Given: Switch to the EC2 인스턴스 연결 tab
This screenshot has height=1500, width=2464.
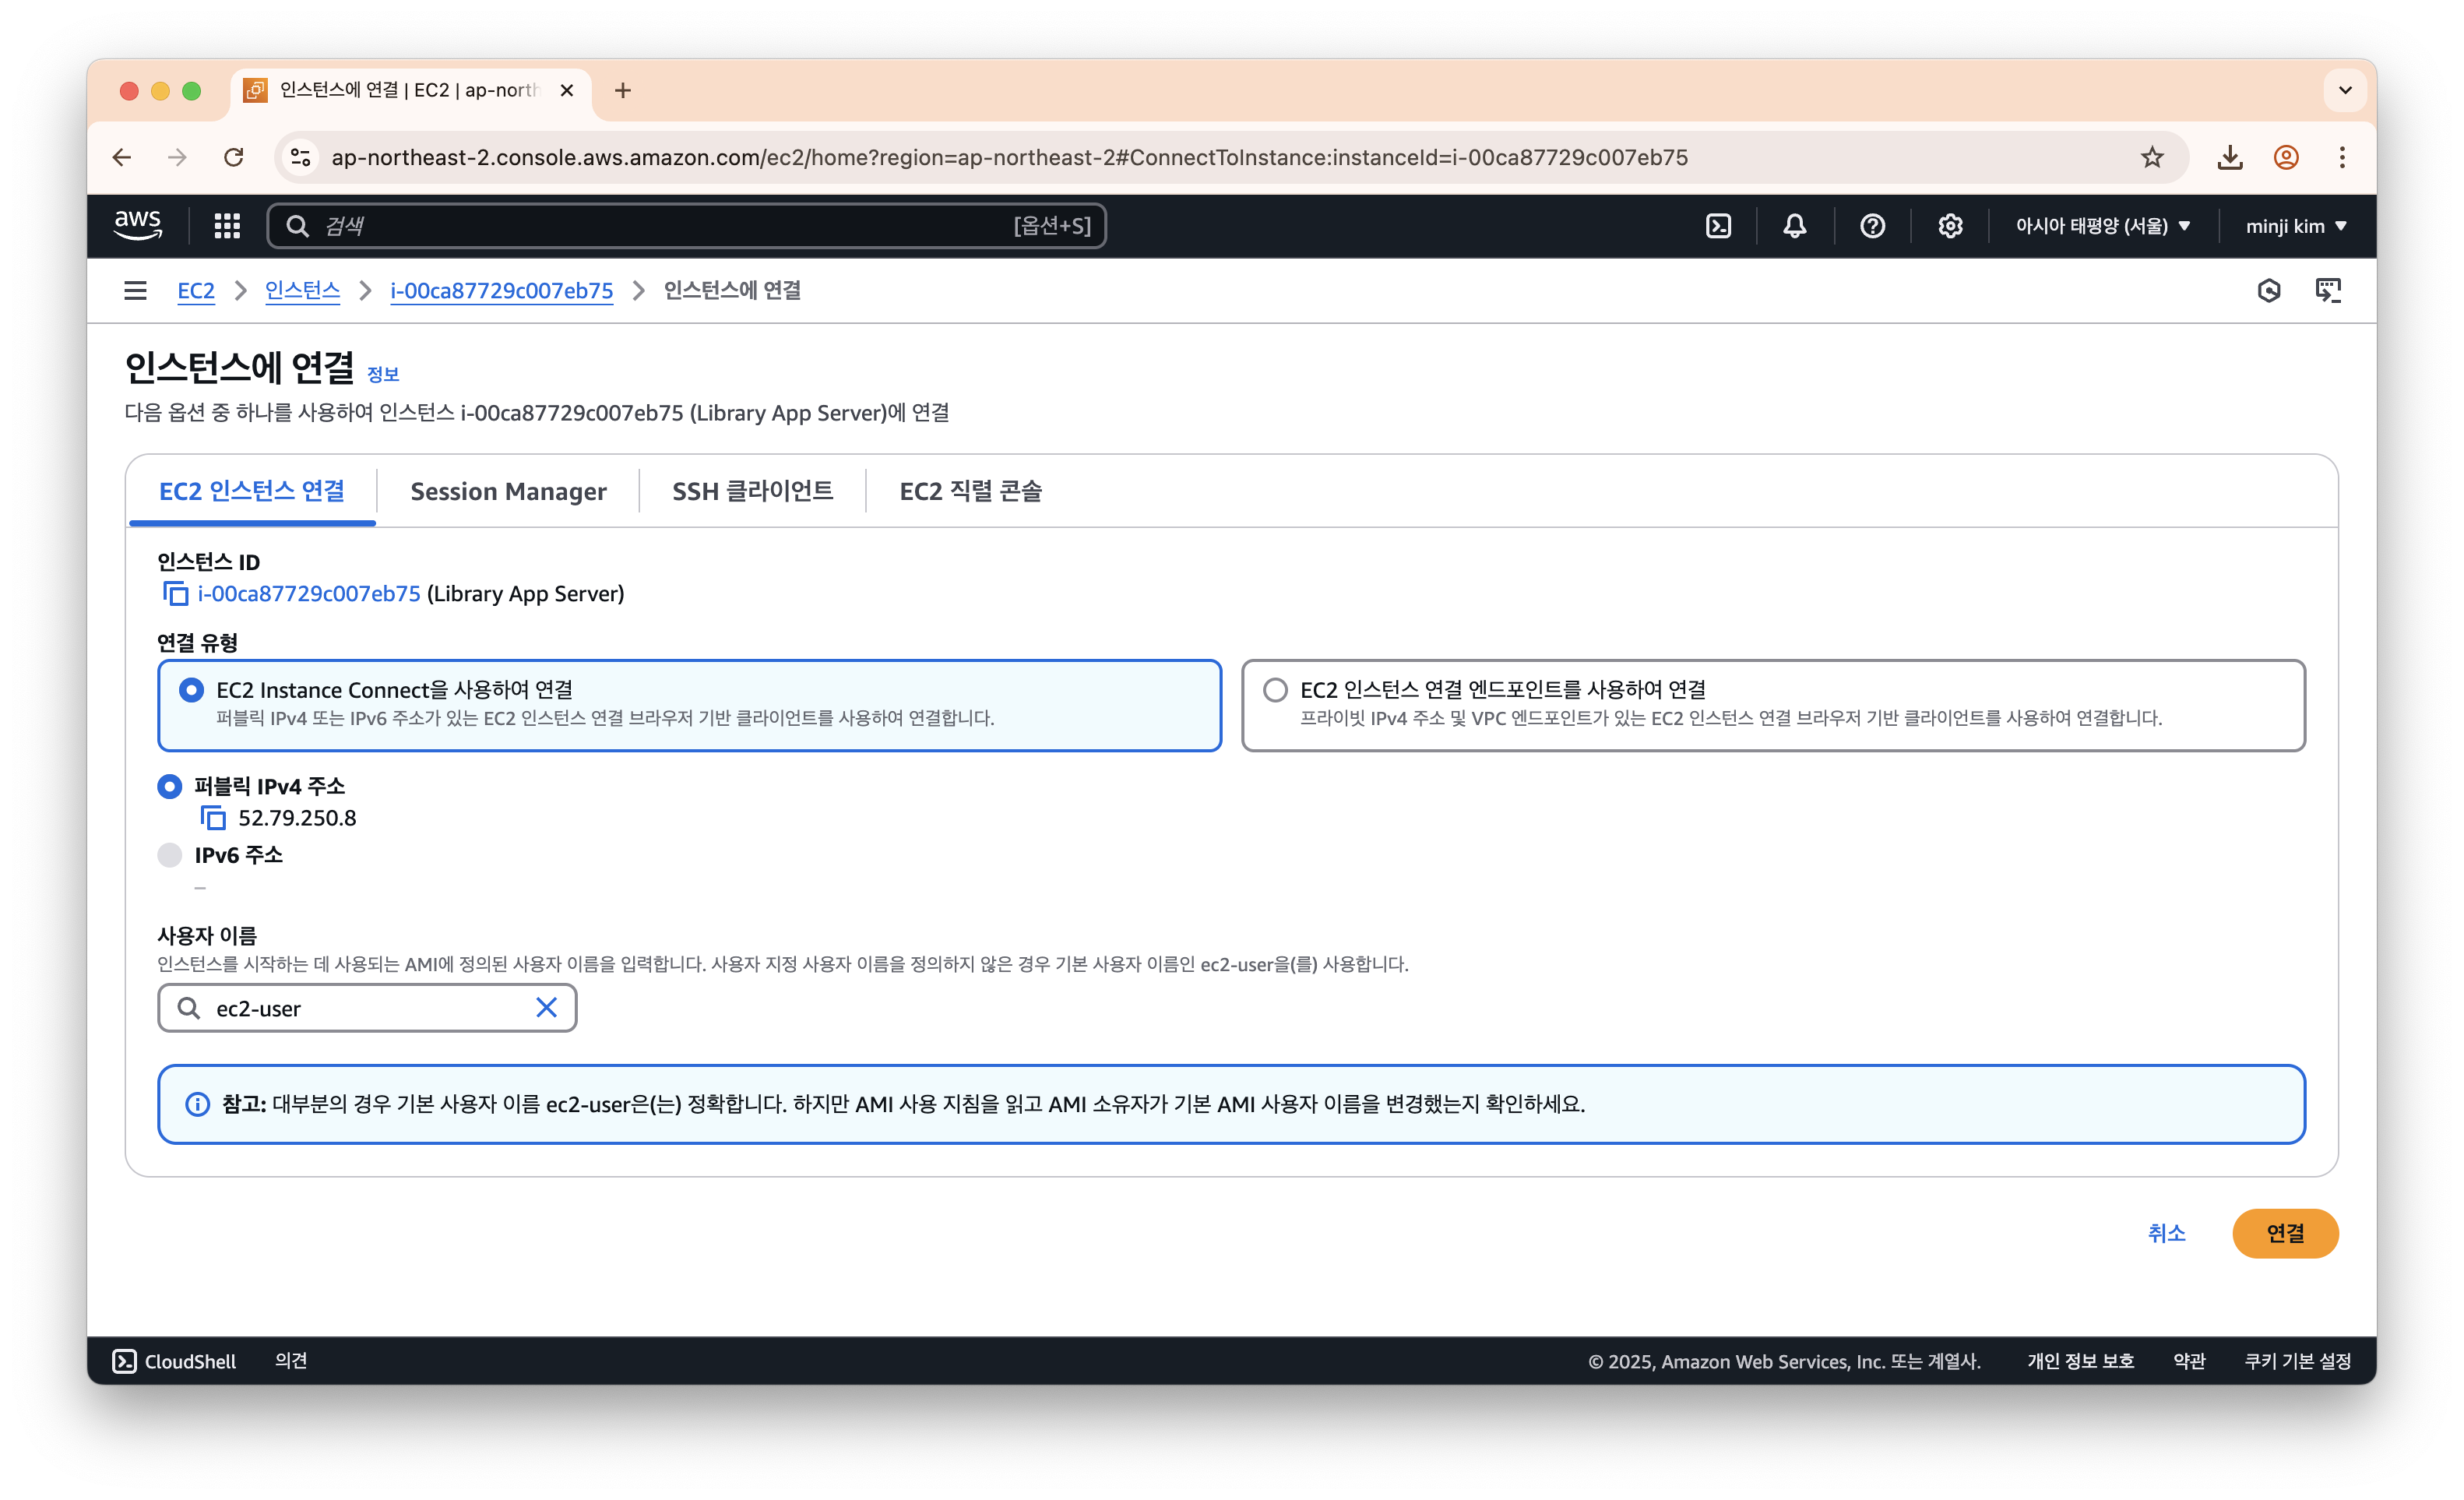Looking at the screenshot, I should pyautogui.click(x=252, y=491).
